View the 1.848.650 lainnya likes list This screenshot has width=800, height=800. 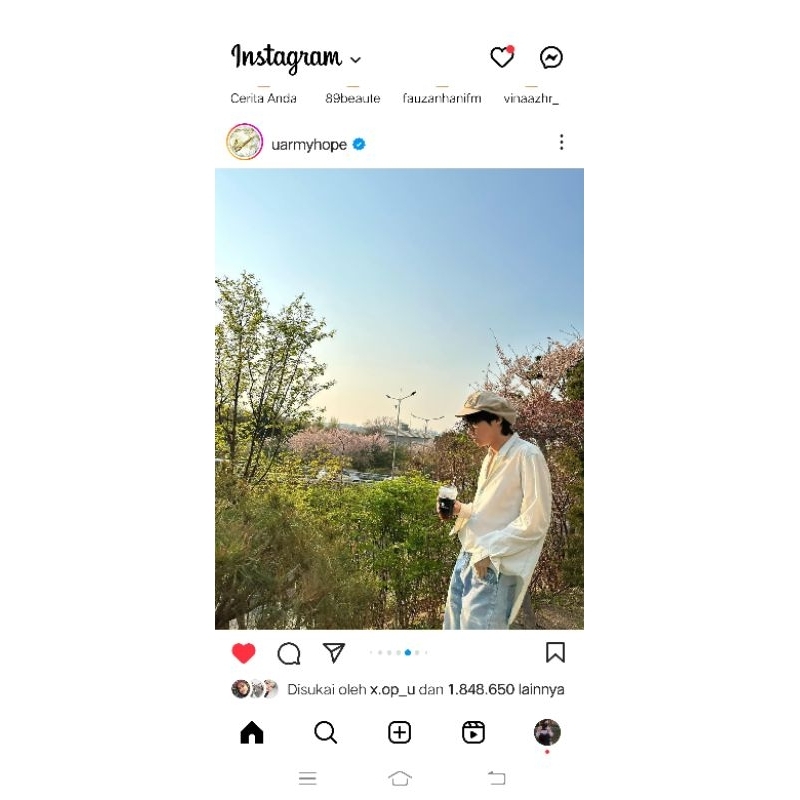[506, 690]
